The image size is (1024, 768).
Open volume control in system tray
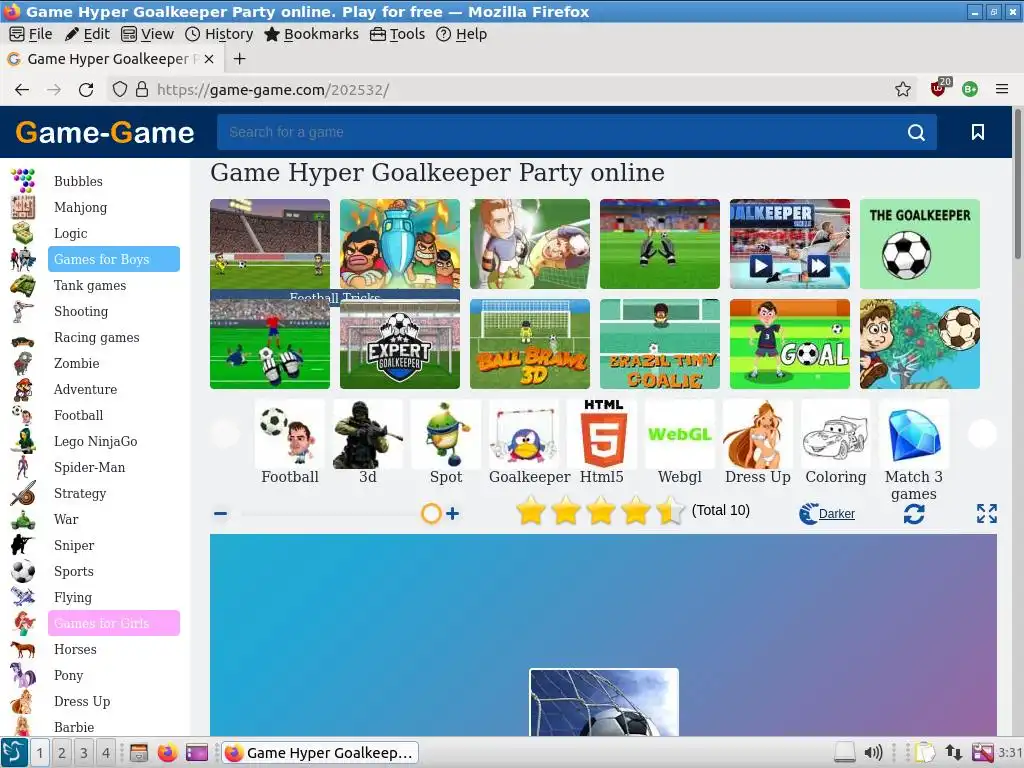click(x=872, y=753)
